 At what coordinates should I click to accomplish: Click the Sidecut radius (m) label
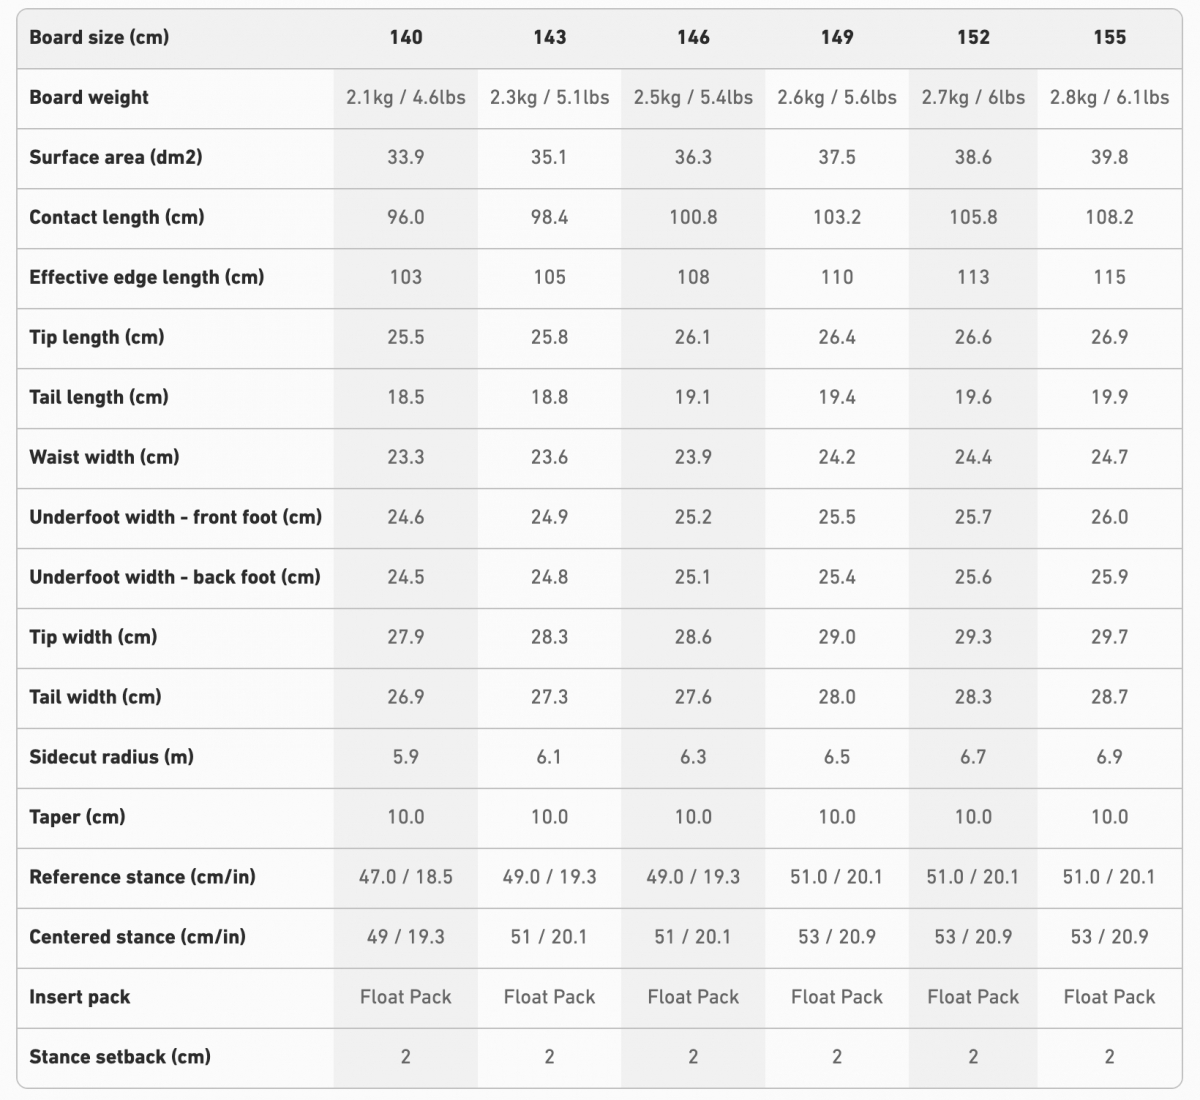tap(112, 757)
